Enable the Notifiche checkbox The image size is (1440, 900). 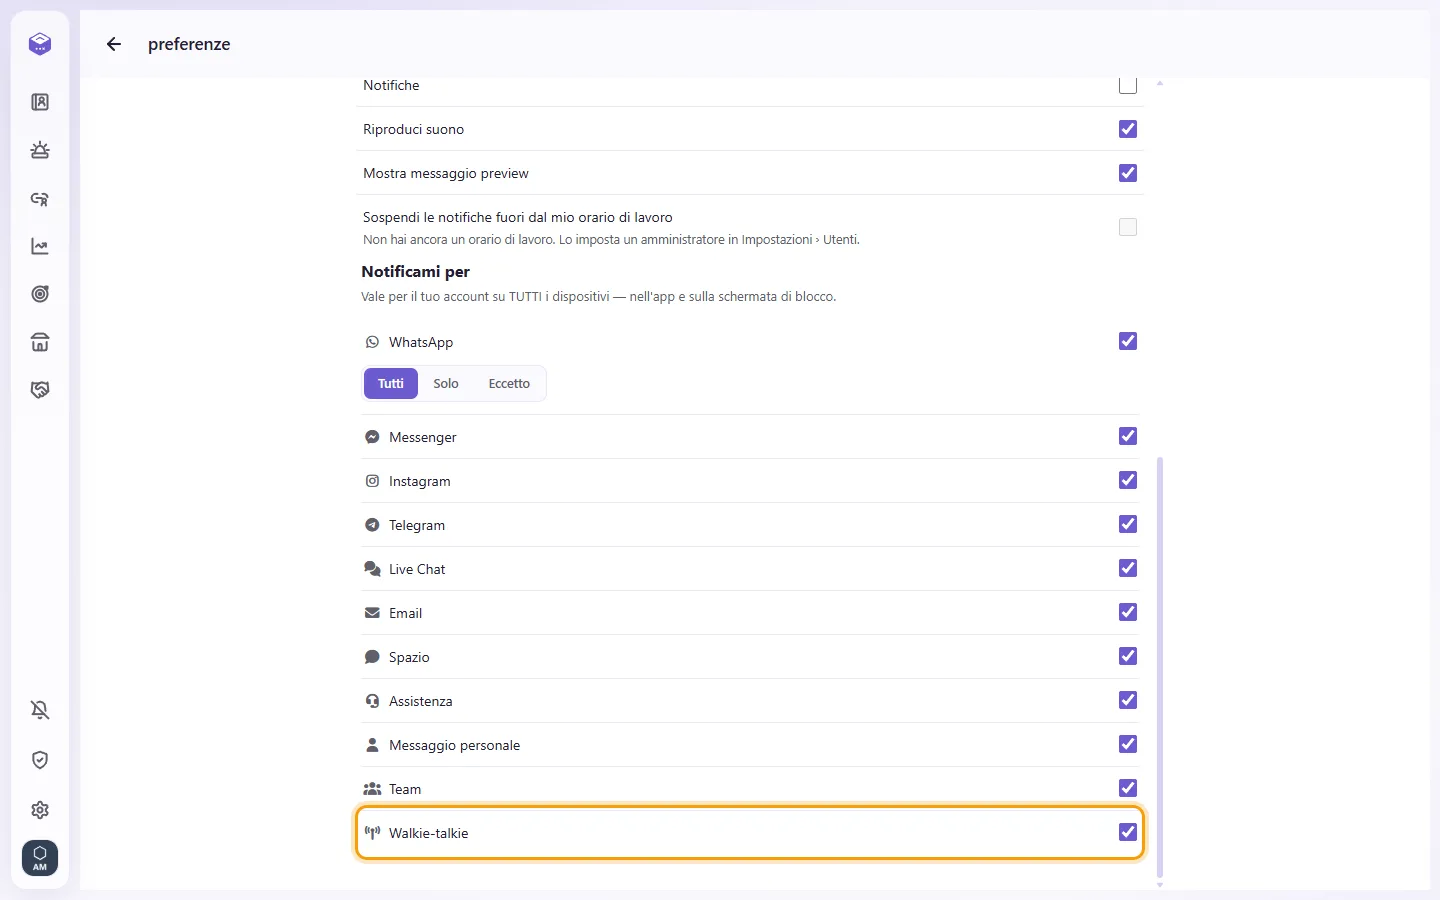[1128, 85]
